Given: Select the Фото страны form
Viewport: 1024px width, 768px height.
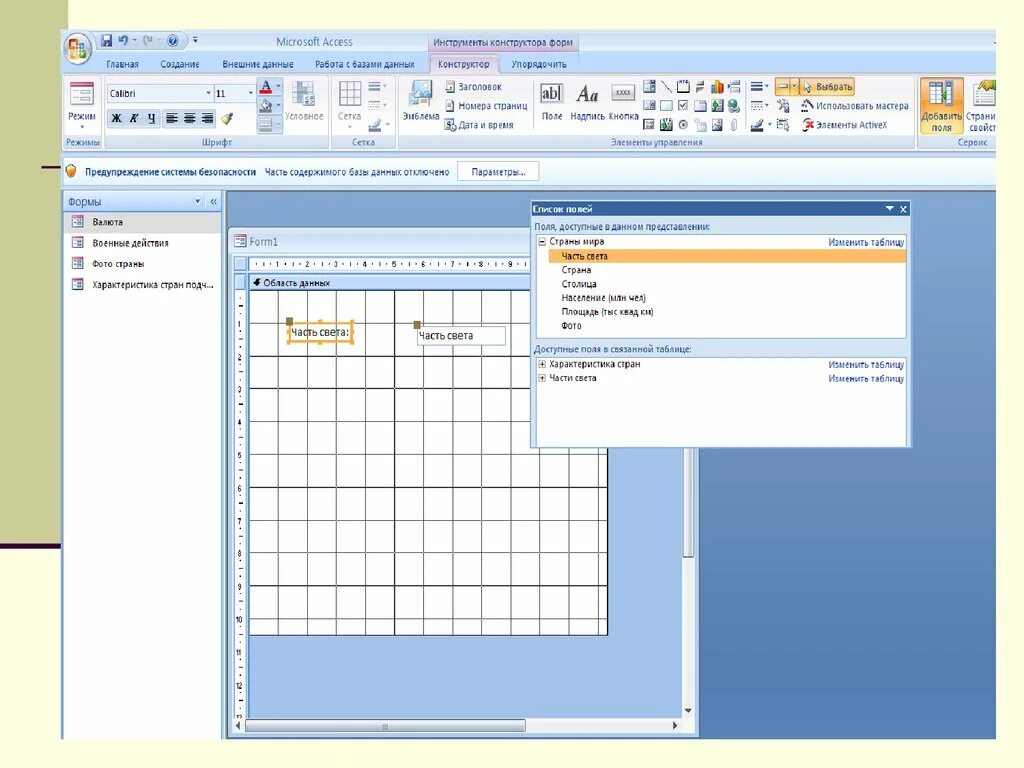Looking at the screenshot, I should pos(142,264).
